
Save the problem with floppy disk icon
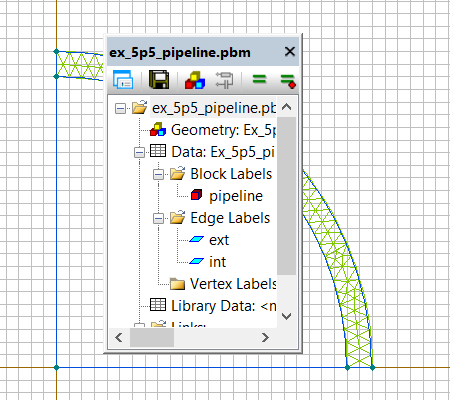[x=159, y=80]
